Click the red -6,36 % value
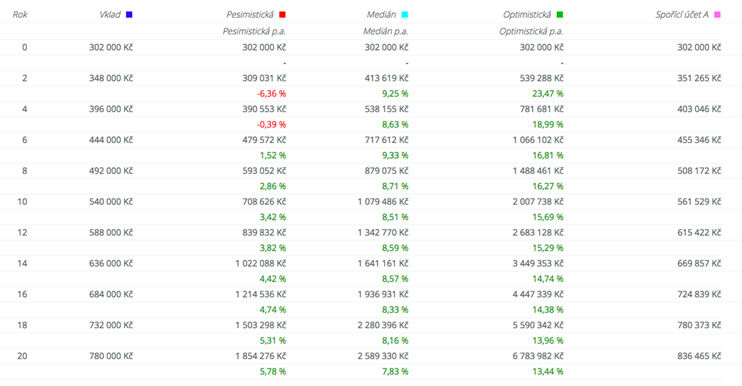 point(272,94)
